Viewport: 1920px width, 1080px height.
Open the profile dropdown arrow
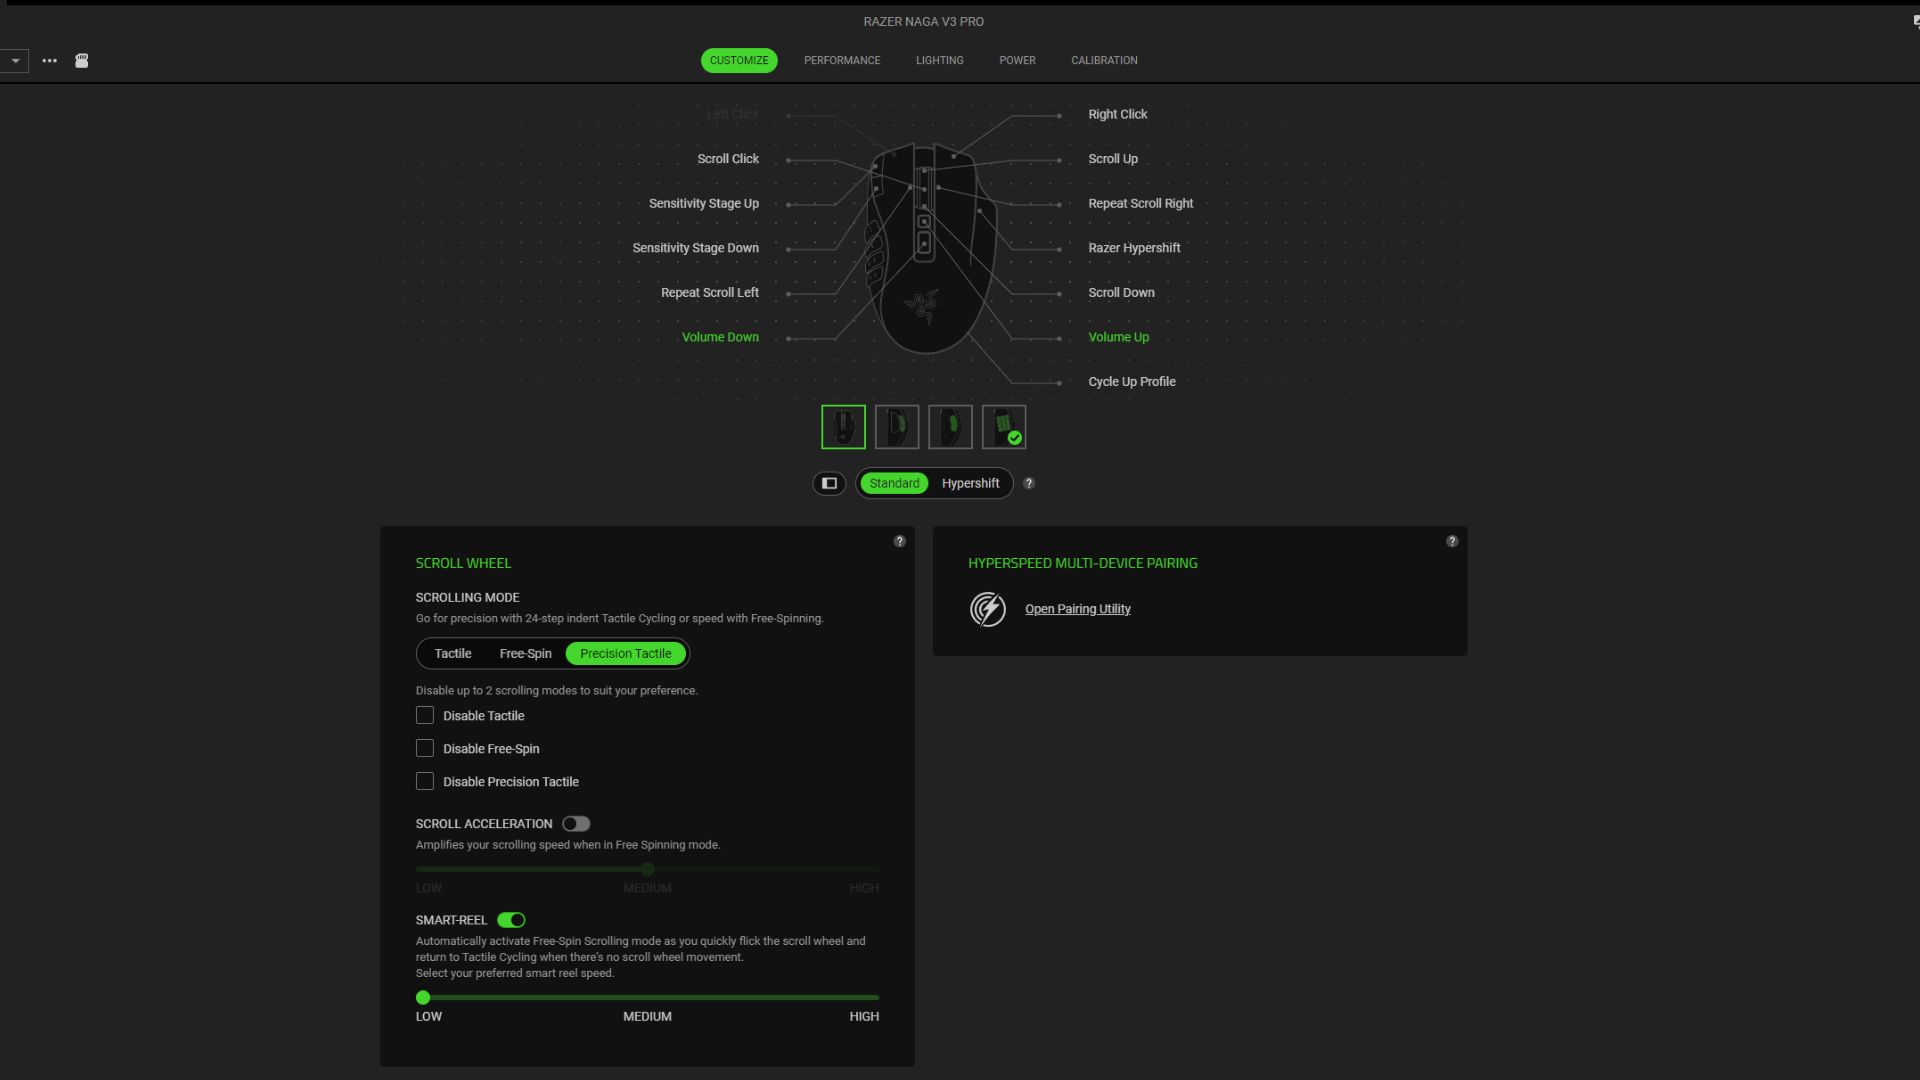click(15, 61)
